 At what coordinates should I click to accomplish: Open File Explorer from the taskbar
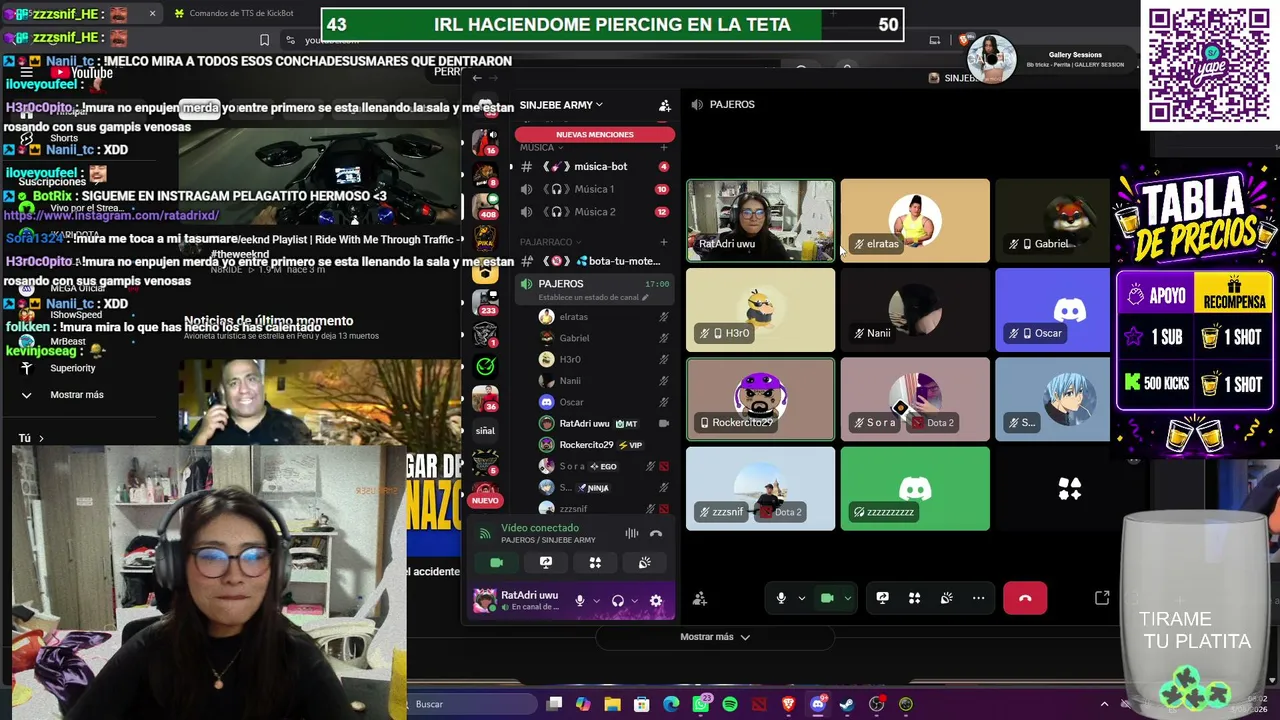[x=613, y=704]
